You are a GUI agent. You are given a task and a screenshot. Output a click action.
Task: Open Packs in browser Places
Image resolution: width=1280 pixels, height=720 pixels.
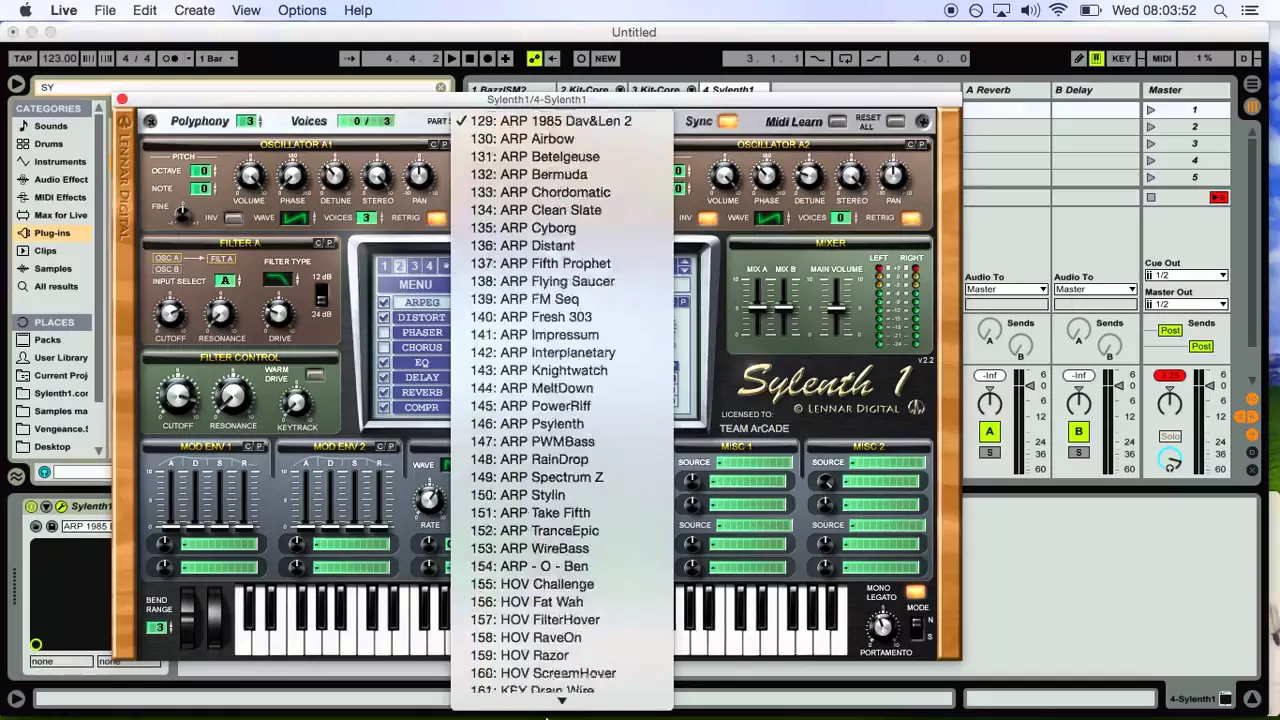[47, 340]
